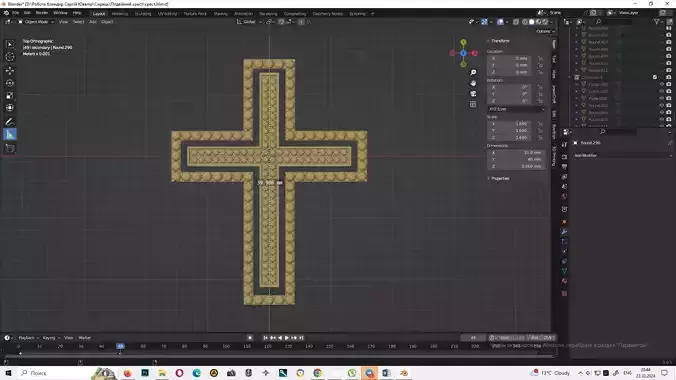Open the Render properties tab icon
This screenshot has height=380, width=676.
[564, 157]
